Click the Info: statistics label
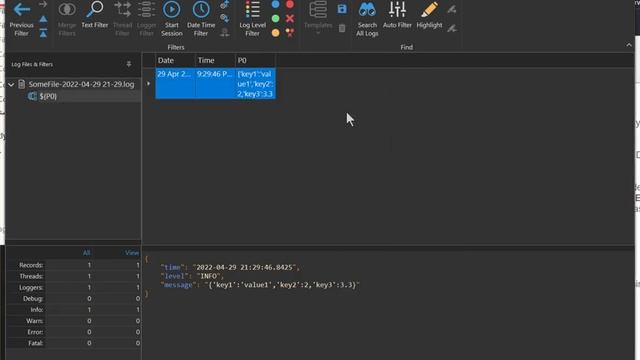 click(37, 310)
